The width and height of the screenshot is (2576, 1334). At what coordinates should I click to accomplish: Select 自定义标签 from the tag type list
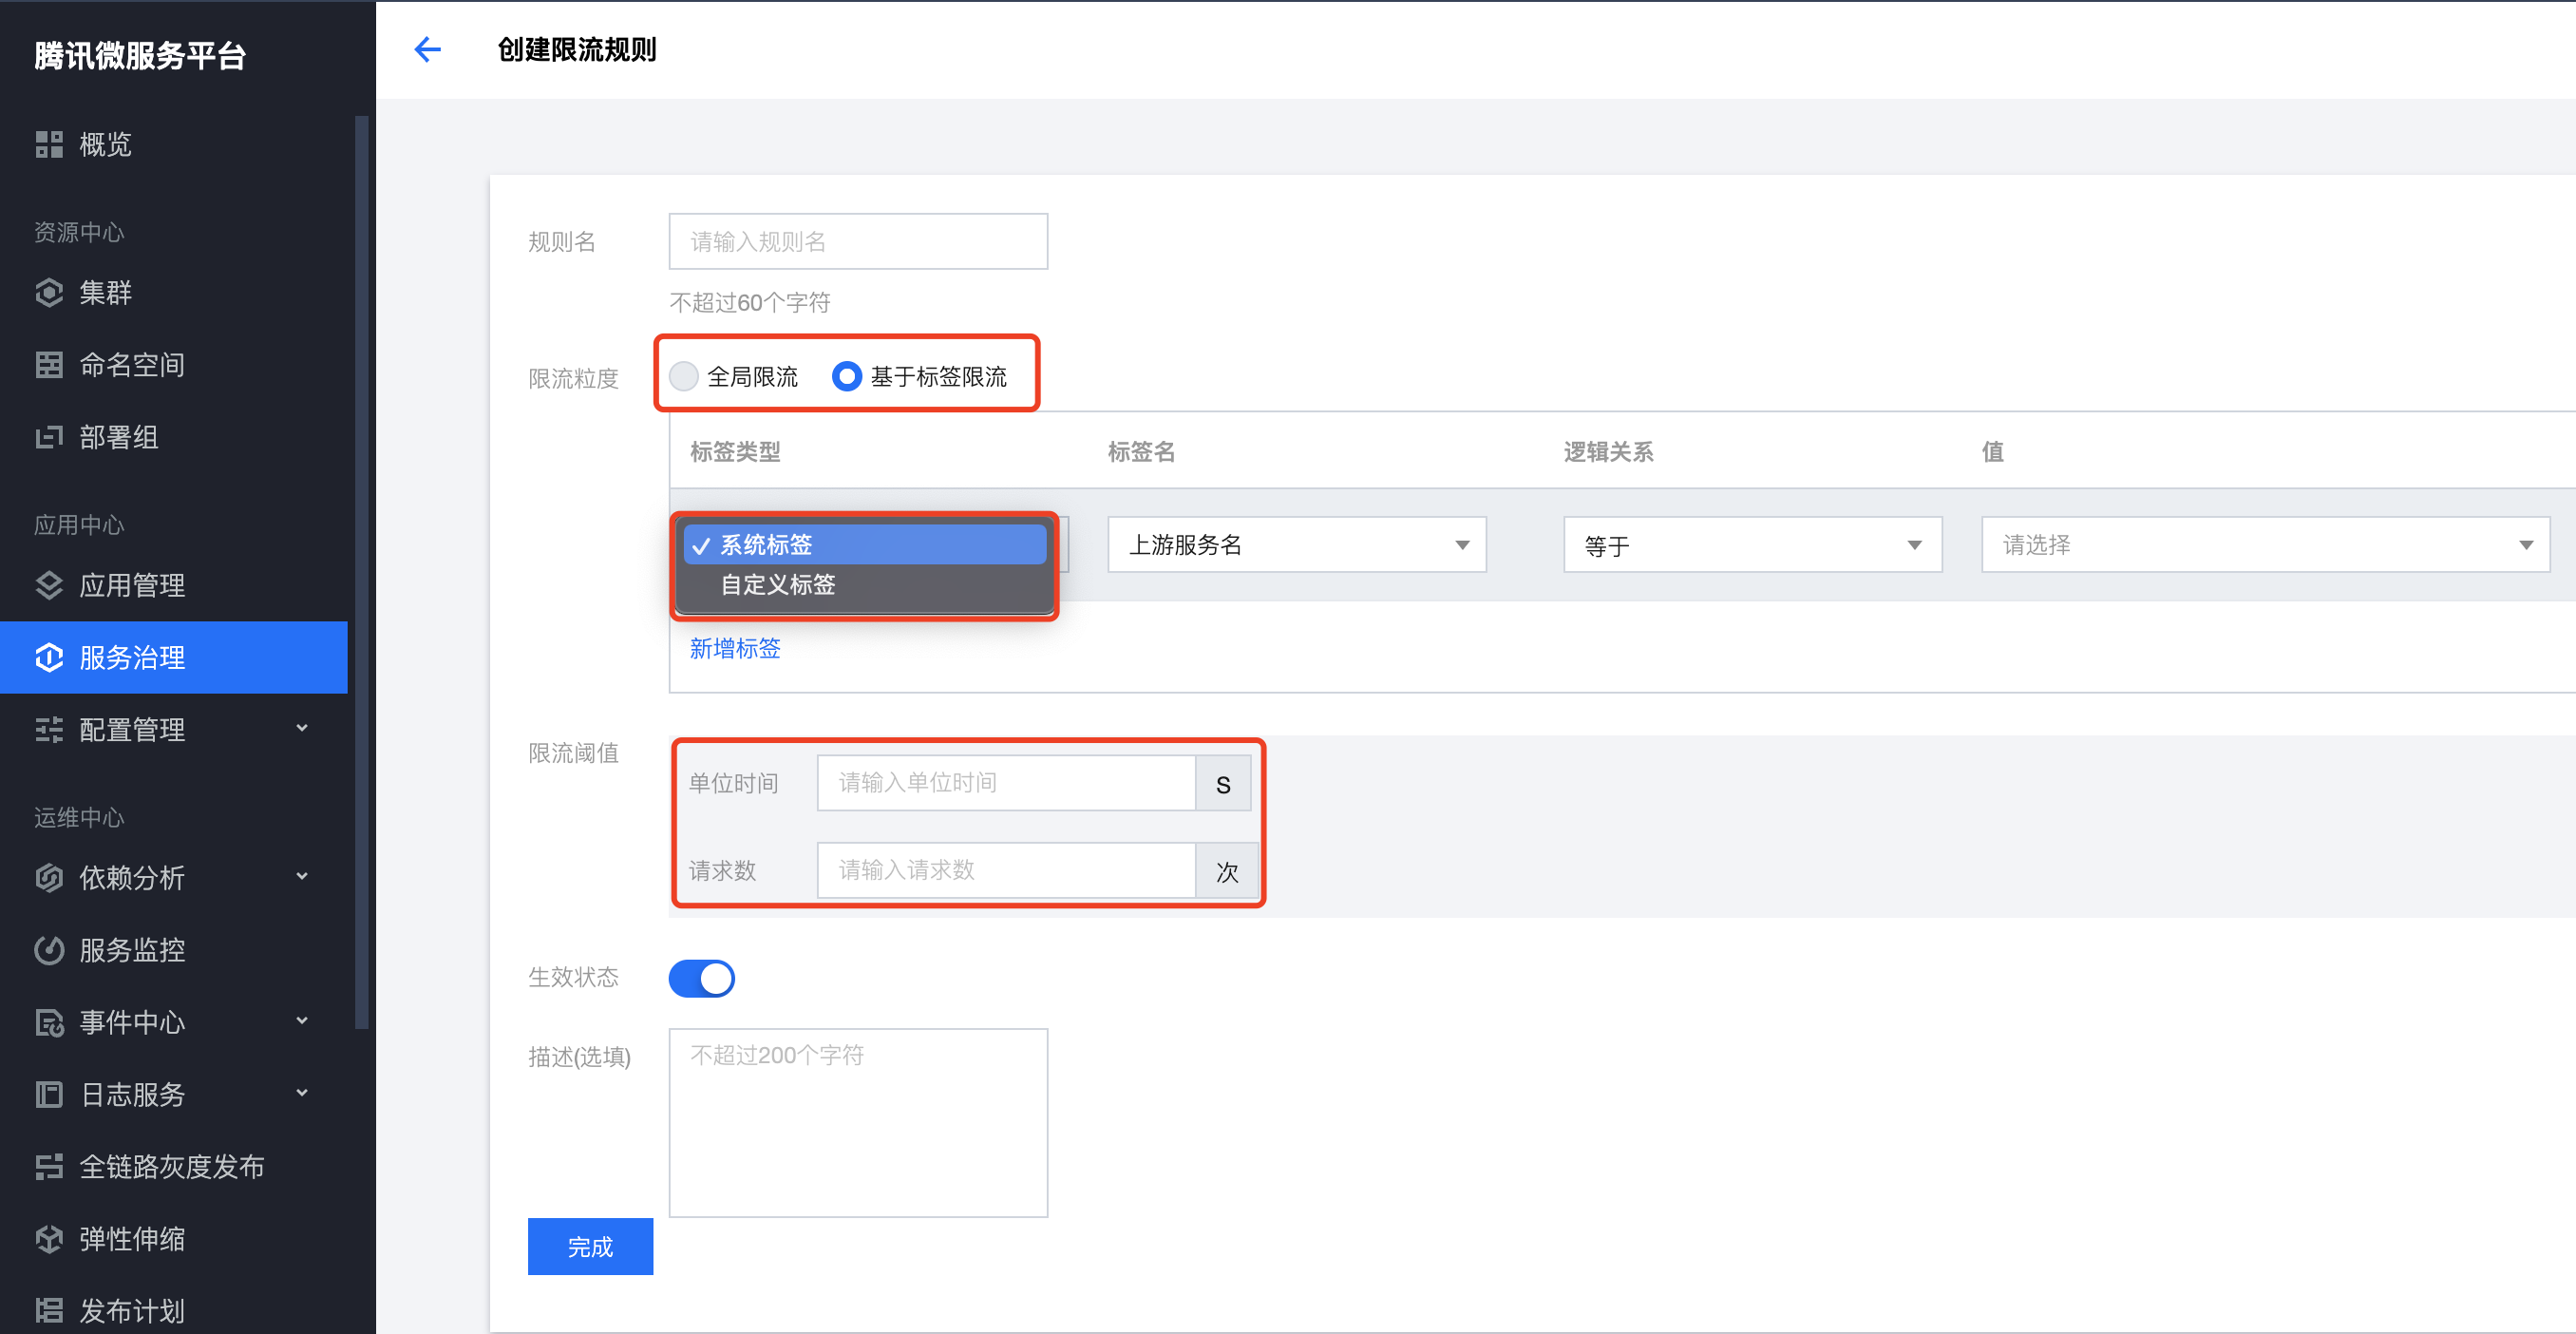[x=777, y=586]
